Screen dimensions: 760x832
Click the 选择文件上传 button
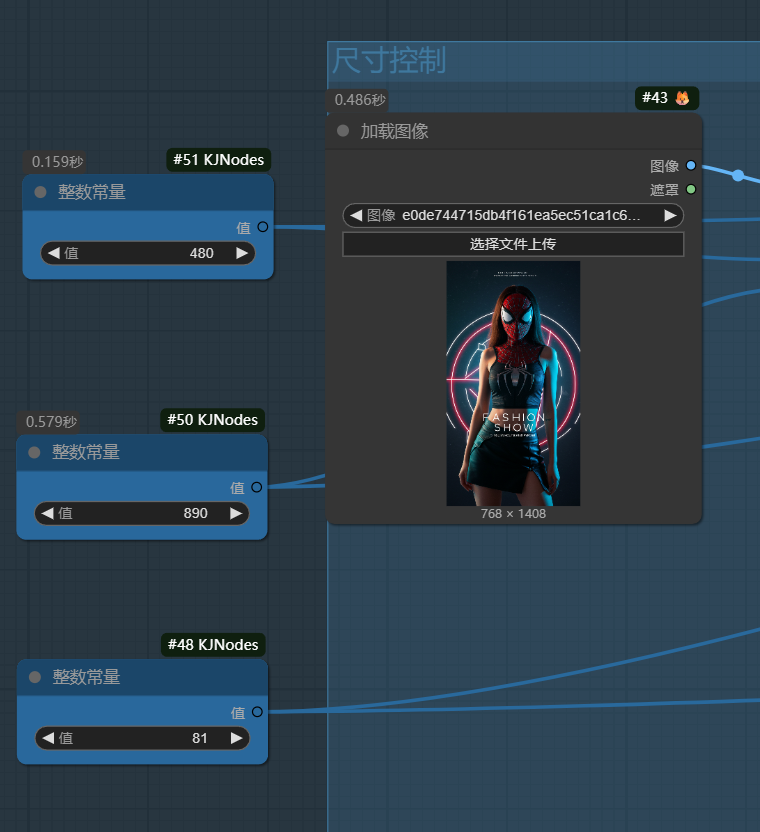(x=513, y=244)
